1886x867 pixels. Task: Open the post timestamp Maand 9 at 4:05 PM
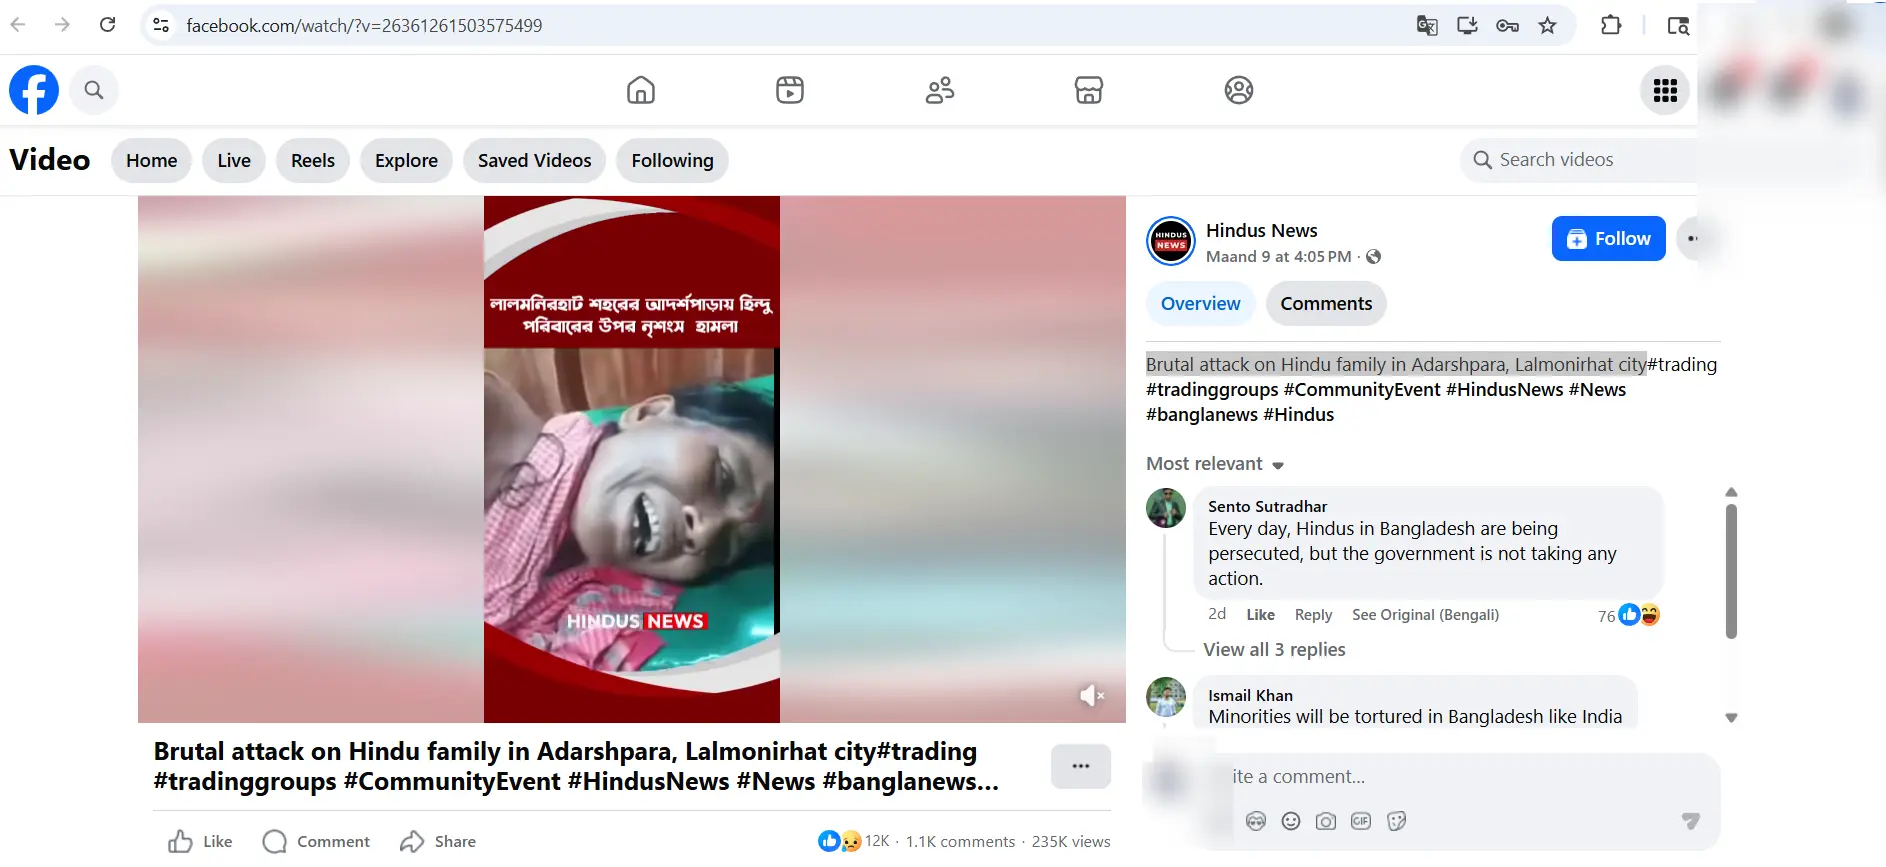(x=1279, y=257)
